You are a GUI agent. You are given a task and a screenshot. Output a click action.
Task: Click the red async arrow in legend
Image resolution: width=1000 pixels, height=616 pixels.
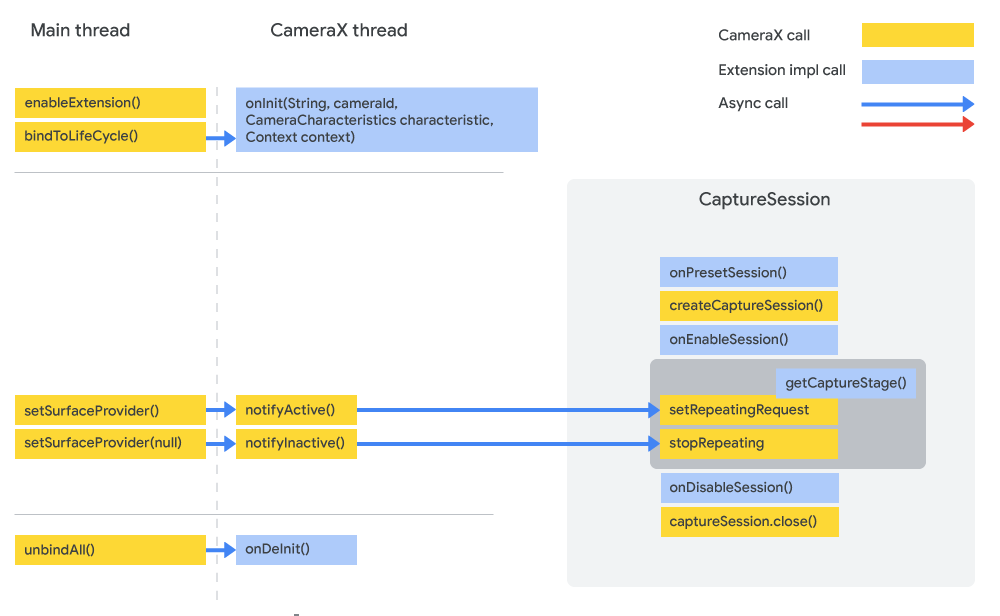[917, 124]
